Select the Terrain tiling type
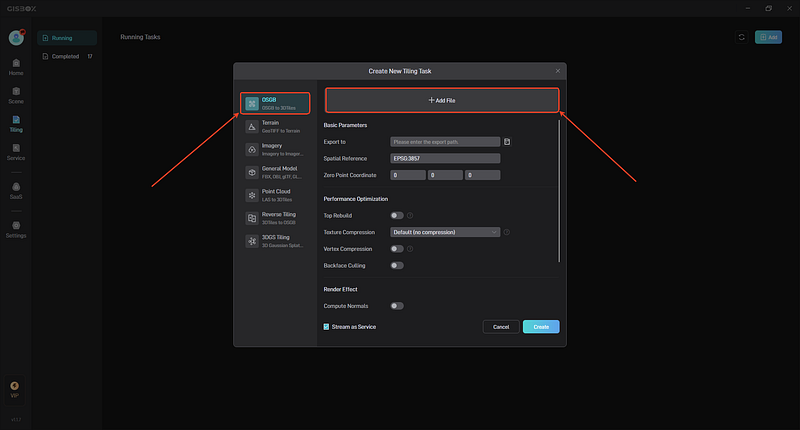The image size is (800, 430). point(275,127)
